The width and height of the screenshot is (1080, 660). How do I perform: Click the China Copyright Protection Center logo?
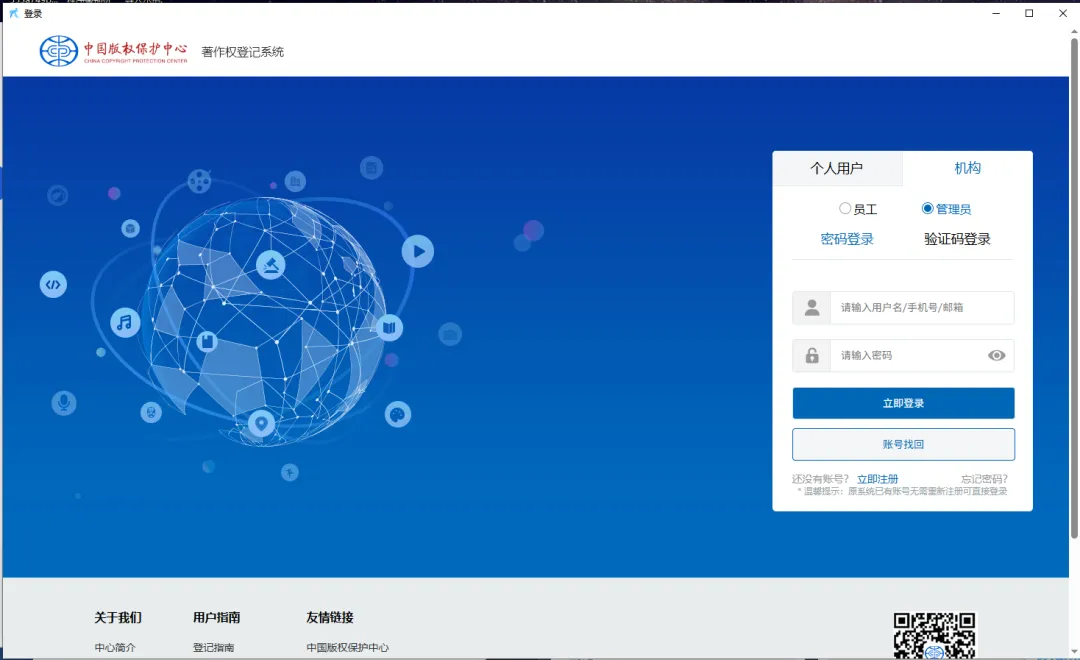point(60,49)
